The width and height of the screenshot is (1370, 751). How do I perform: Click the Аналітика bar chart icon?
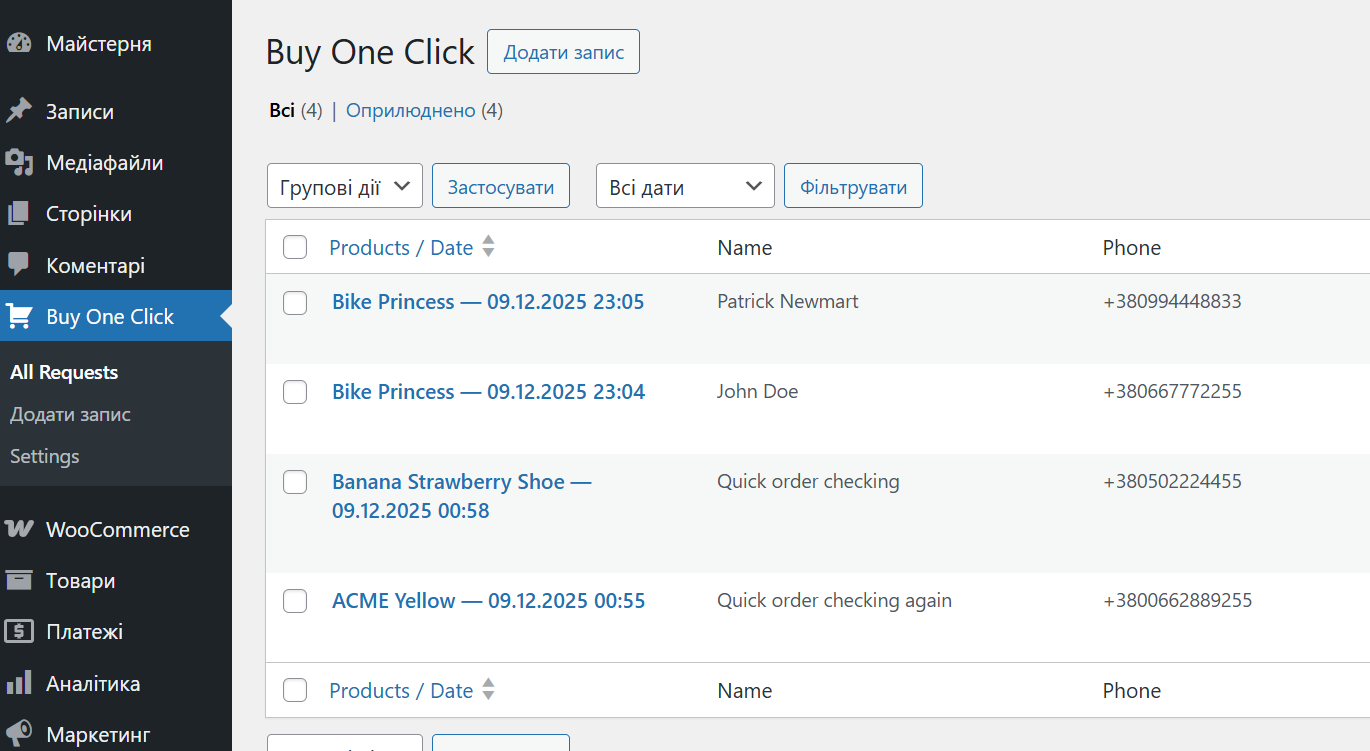[x=18, y=684]
